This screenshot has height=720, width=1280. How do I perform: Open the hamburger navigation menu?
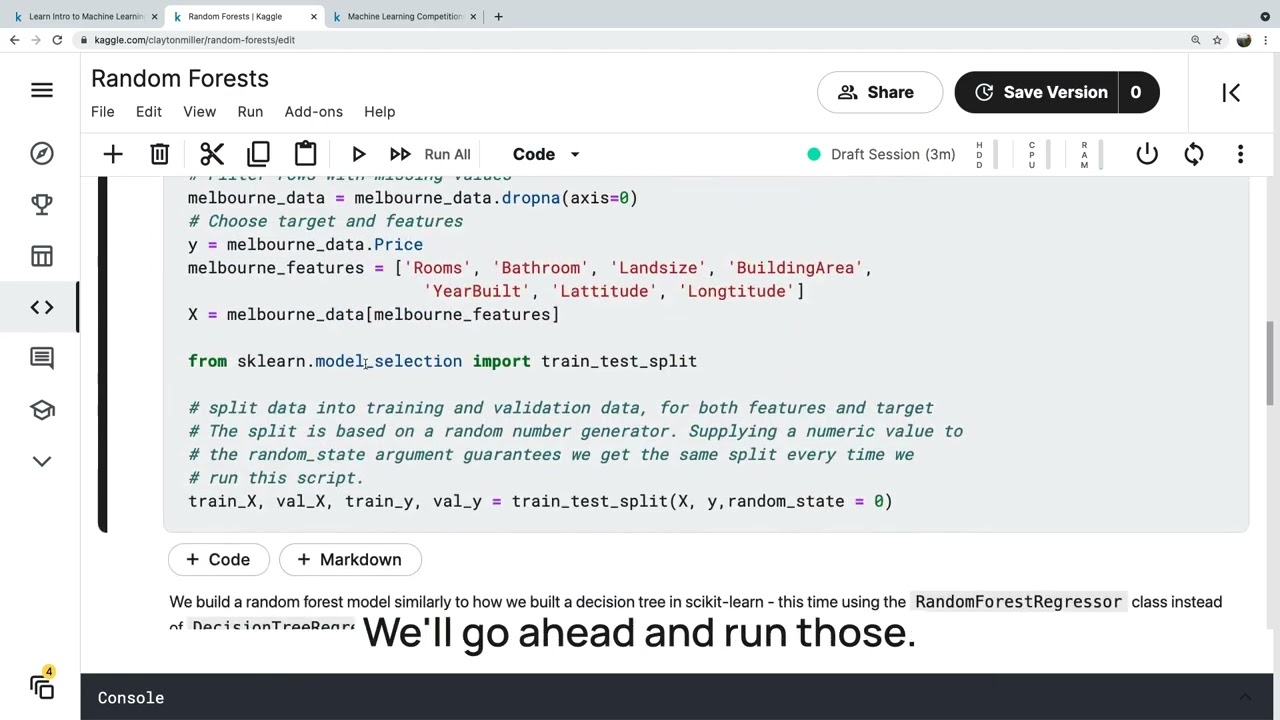(41, 91)
